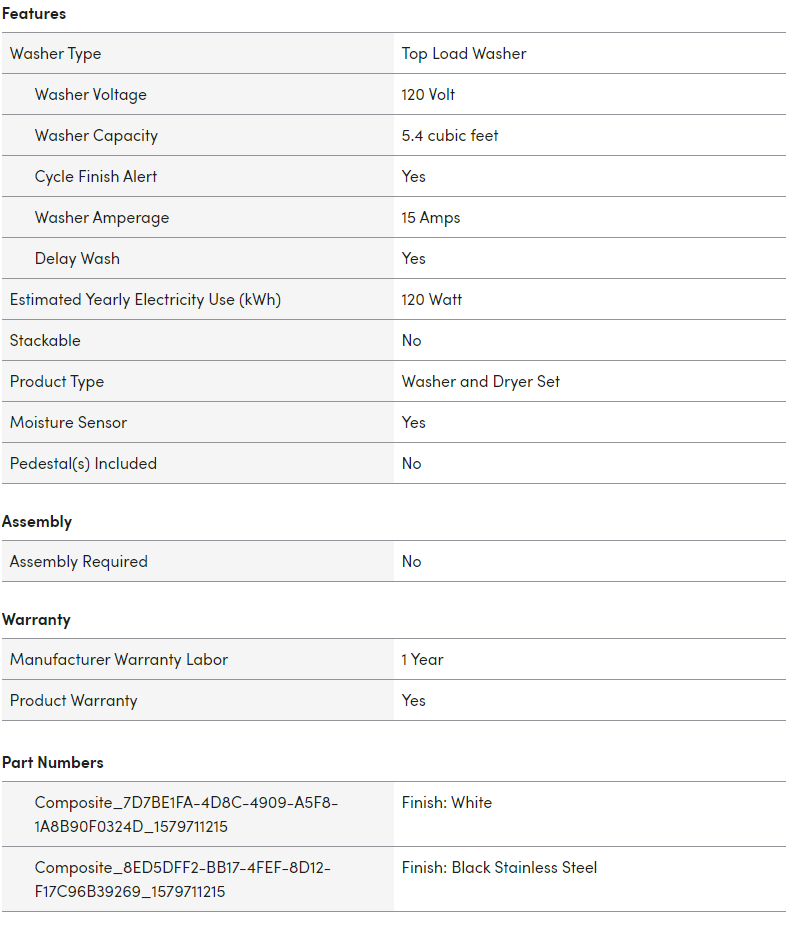The image size is (811, 926).
Task: Select the Washer Type row label
Action: coord(56,54)
